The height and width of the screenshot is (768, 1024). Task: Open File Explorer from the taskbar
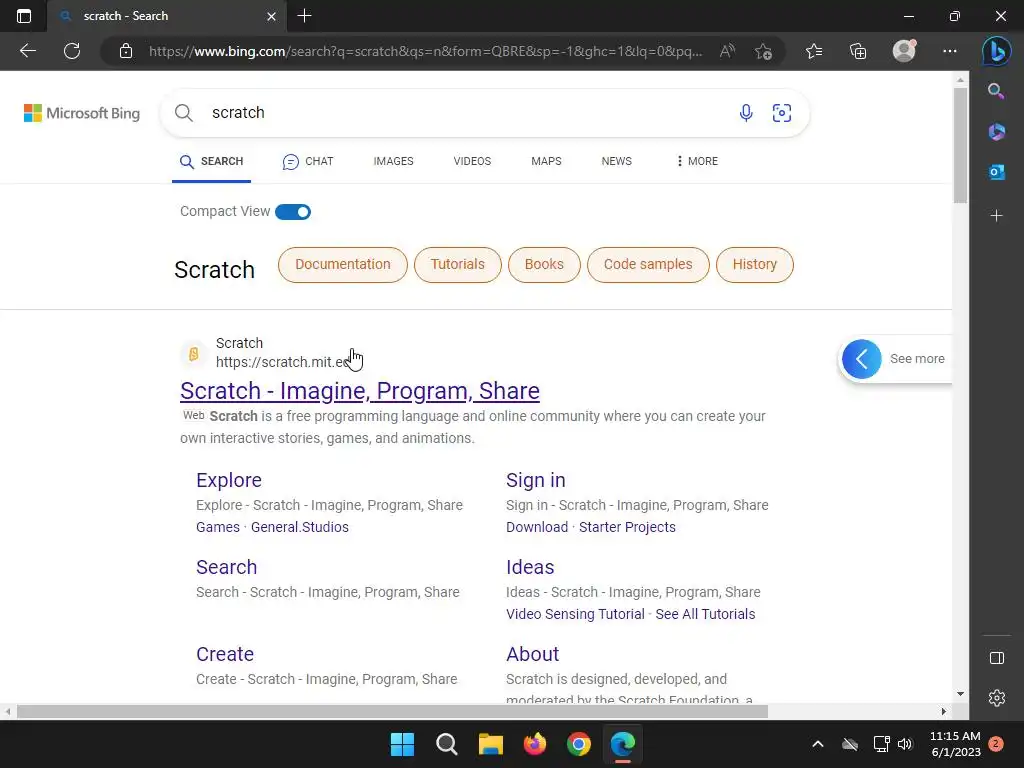click(490, 744)
